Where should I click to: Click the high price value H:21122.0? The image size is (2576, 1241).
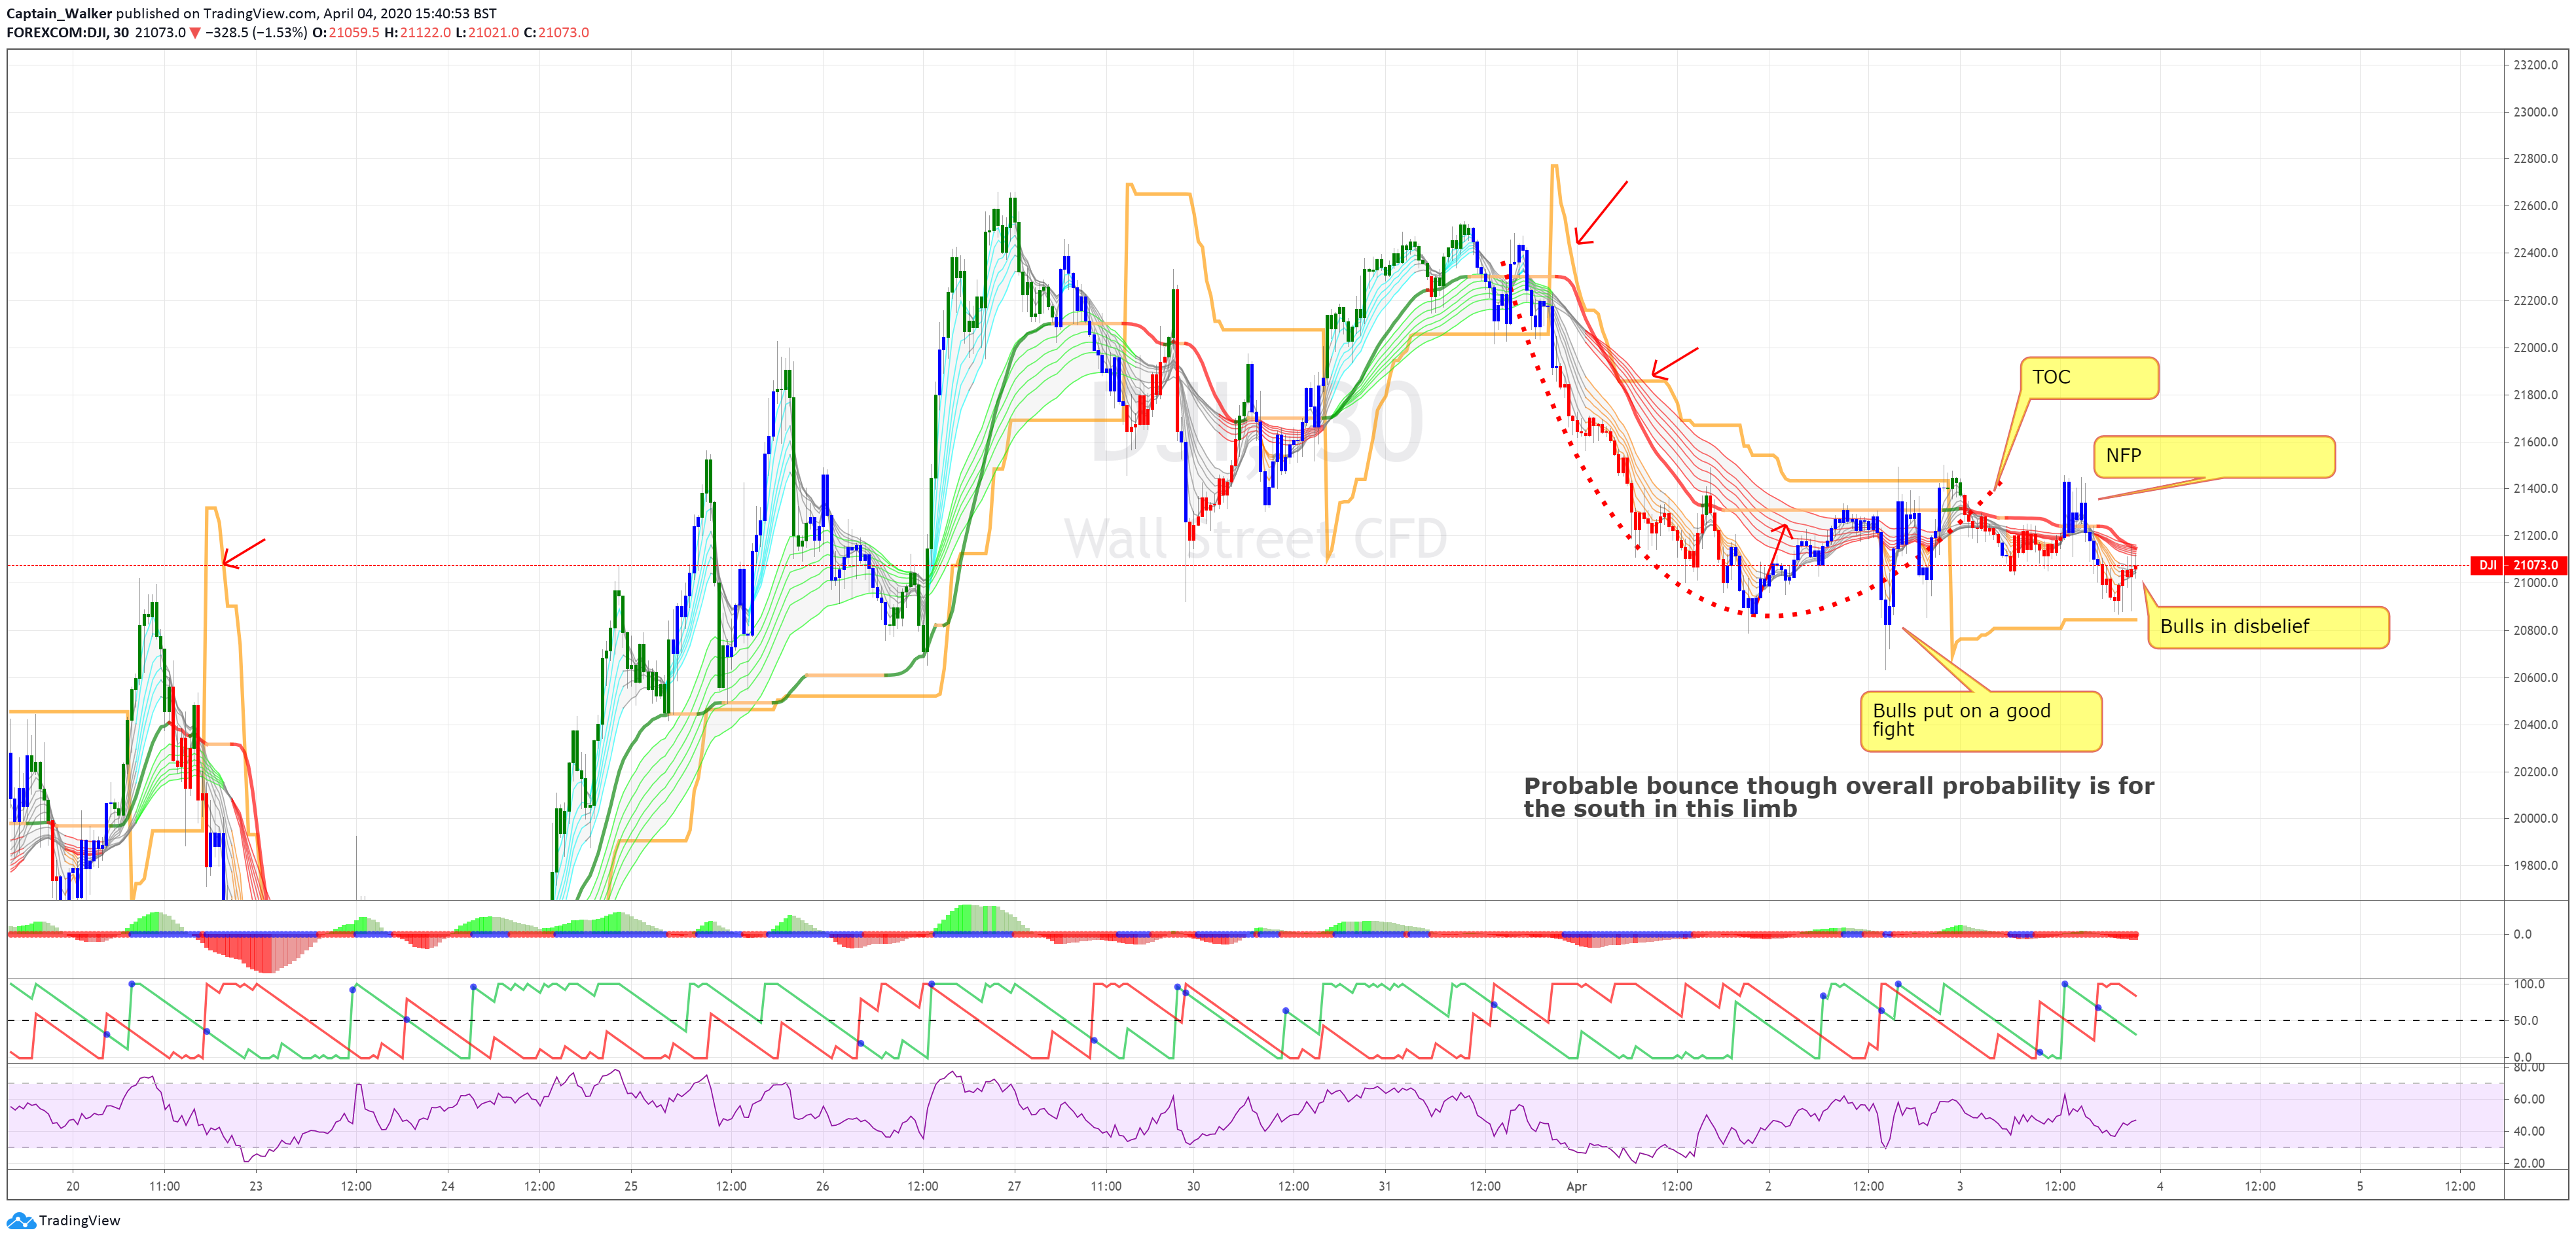coord(418,32)
